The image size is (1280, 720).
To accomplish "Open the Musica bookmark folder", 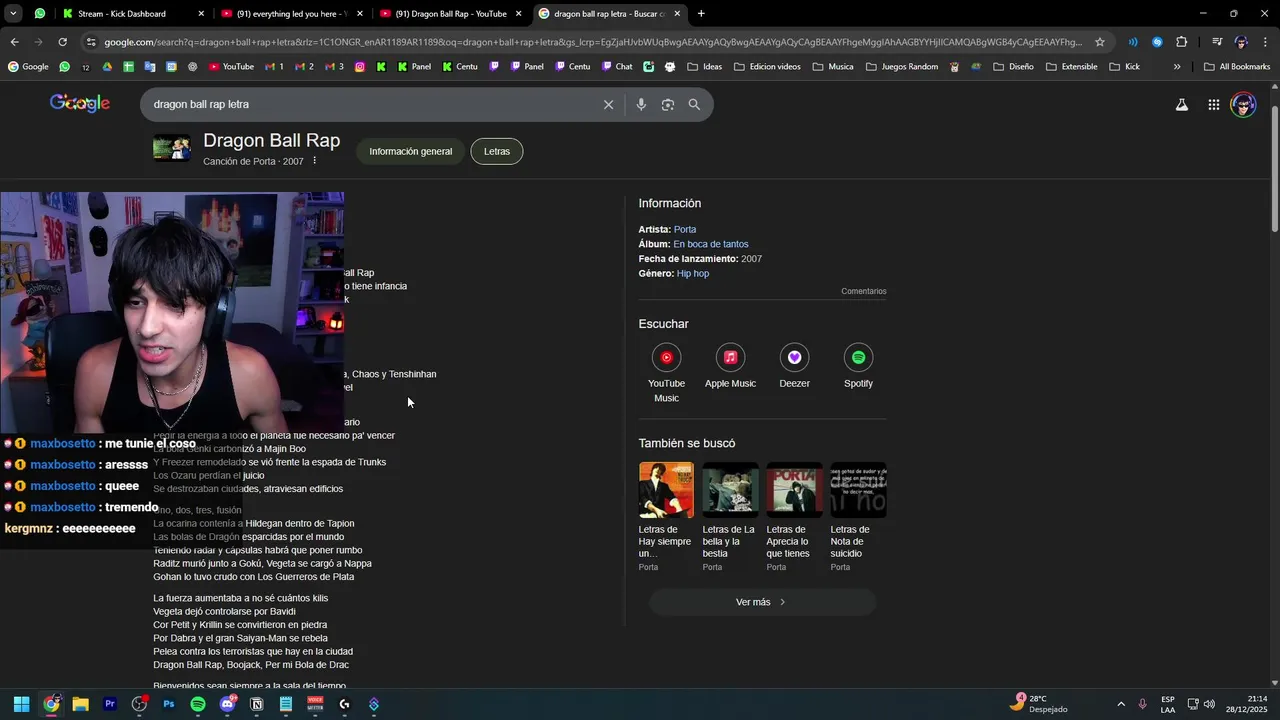I will (833, 67).
